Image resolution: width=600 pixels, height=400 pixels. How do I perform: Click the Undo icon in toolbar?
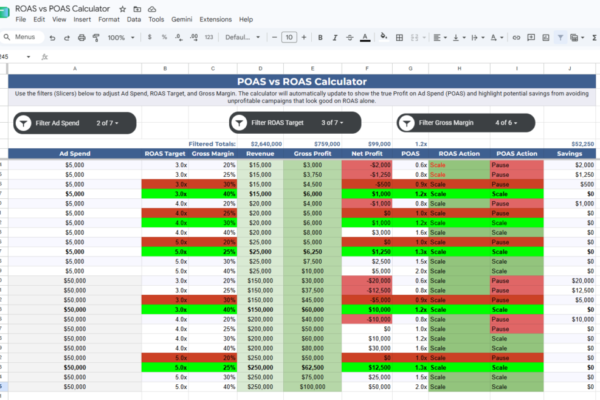click(52, 38)
